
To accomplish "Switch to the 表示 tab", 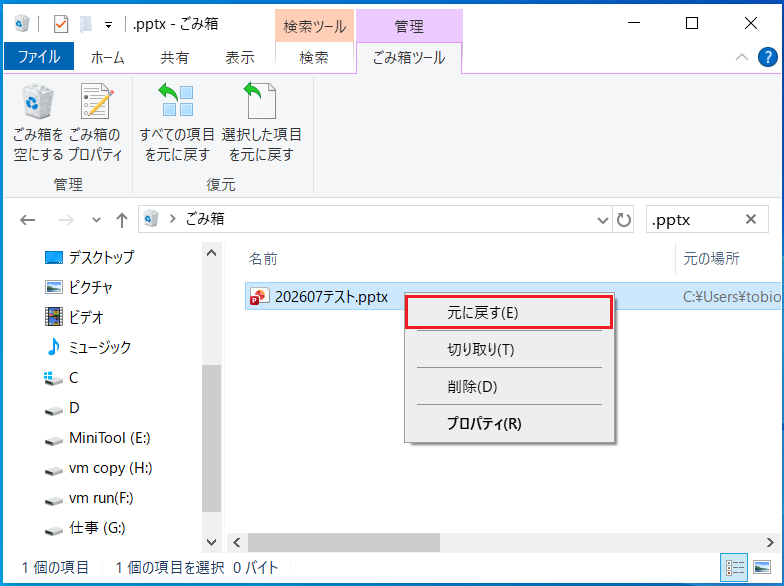I will pos(240,58).
